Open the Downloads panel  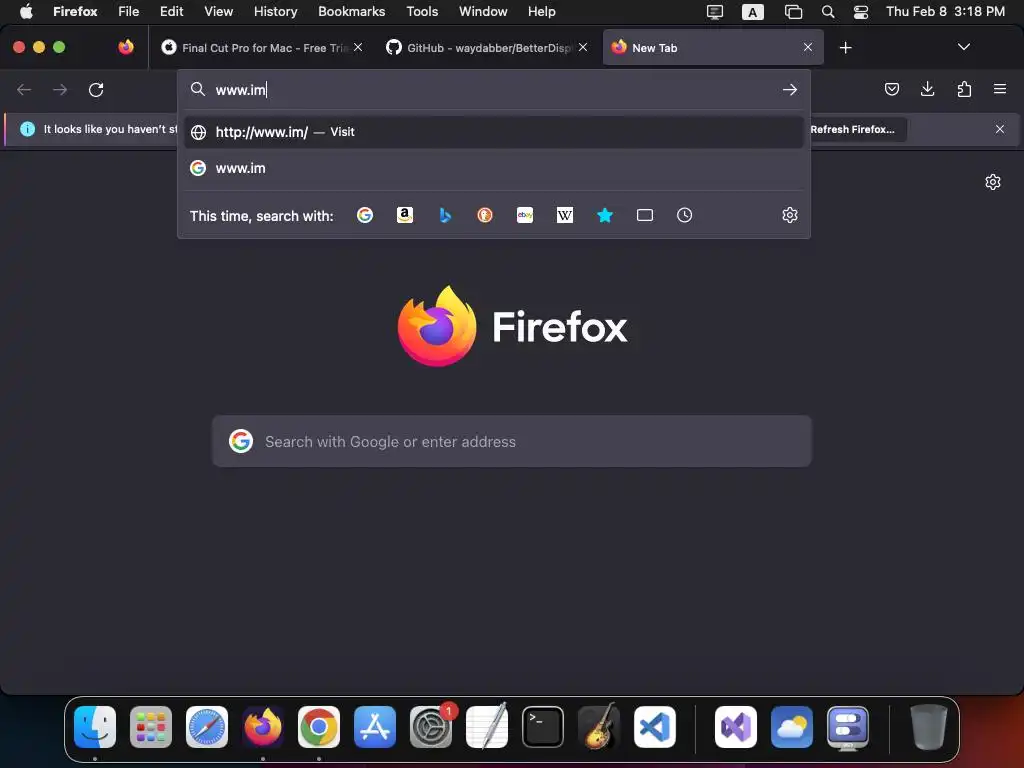[x=927, y=89]
